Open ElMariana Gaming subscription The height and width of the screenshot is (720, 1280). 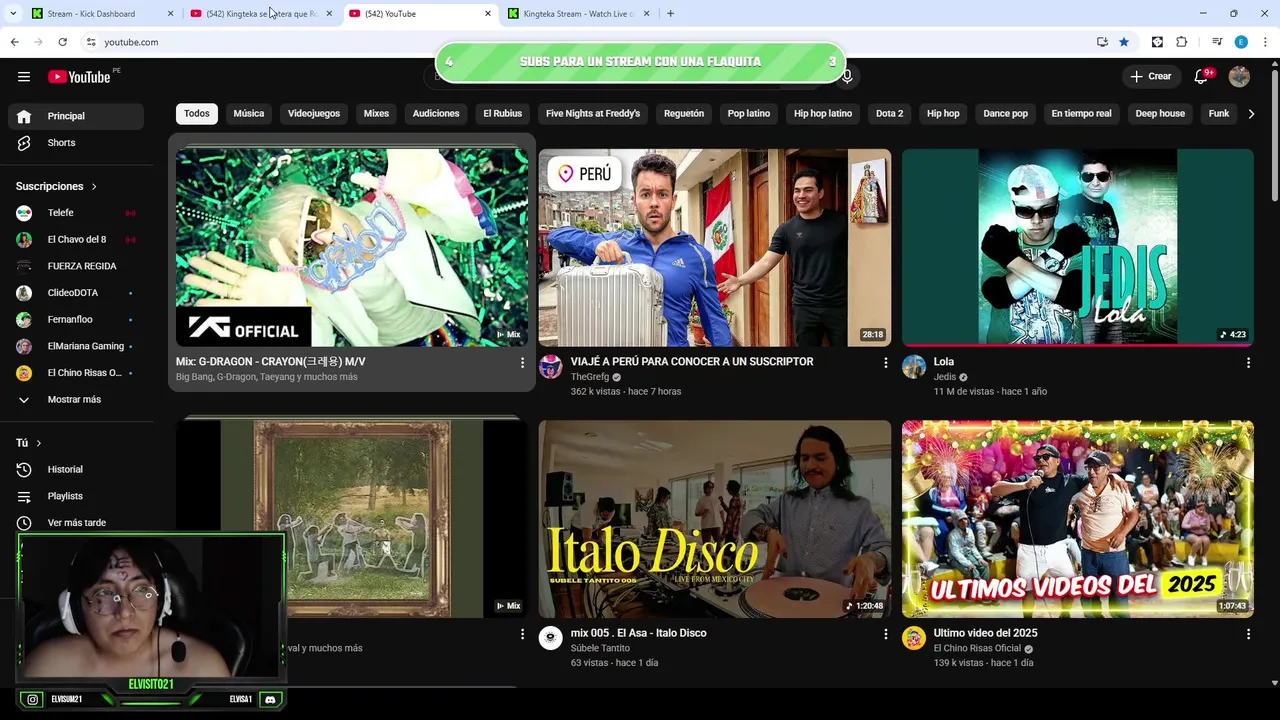[x=76, y=346]
